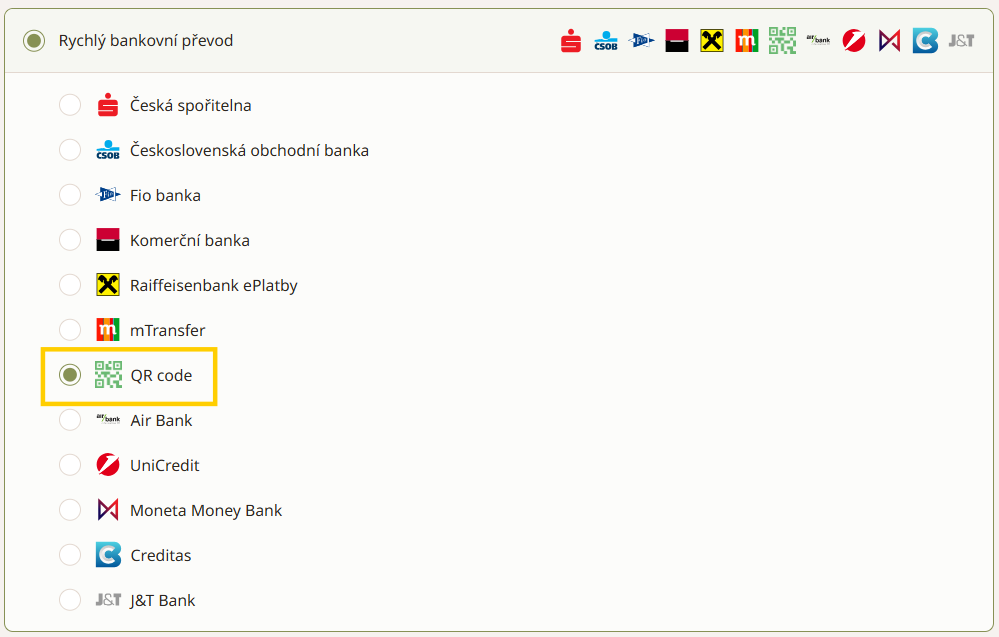The image size is (999, 637).
Task: Click QR code icon in the header strip
Action: click(x=782, y=41)
